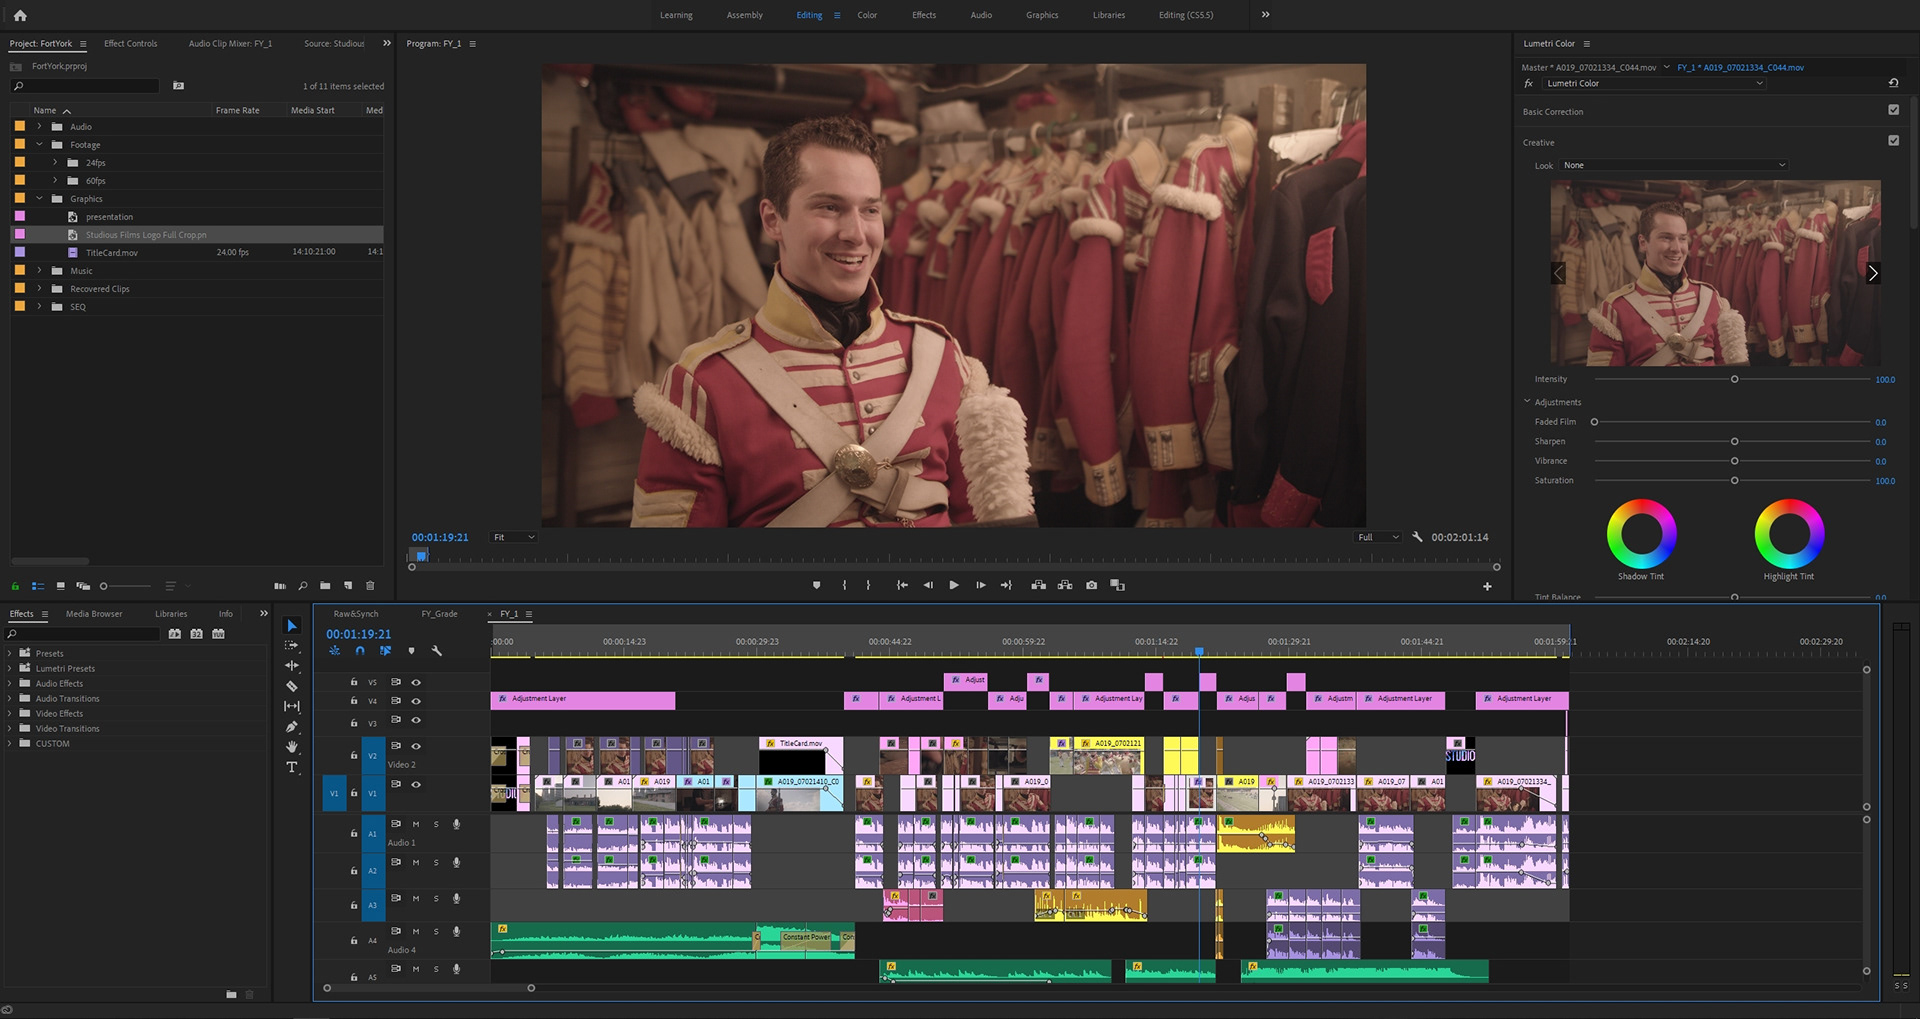Screen dimensions: 1920x1019
Task: Delete selected project item with trash icon
Action: pyautogui.click(x=370, y=586)
